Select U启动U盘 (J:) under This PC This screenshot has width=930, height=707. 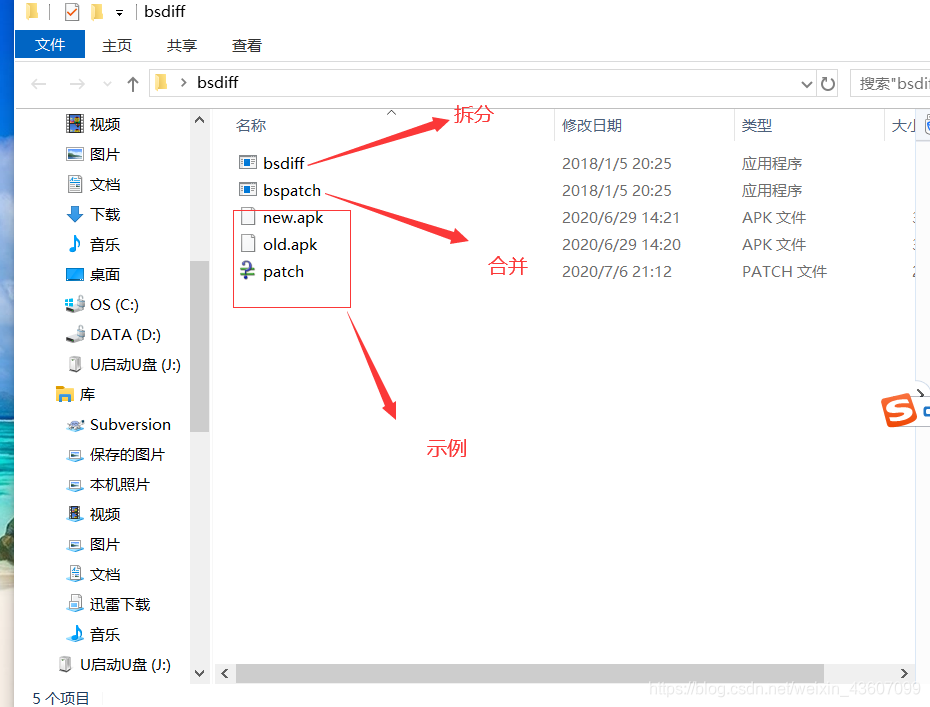pos(135,364)
